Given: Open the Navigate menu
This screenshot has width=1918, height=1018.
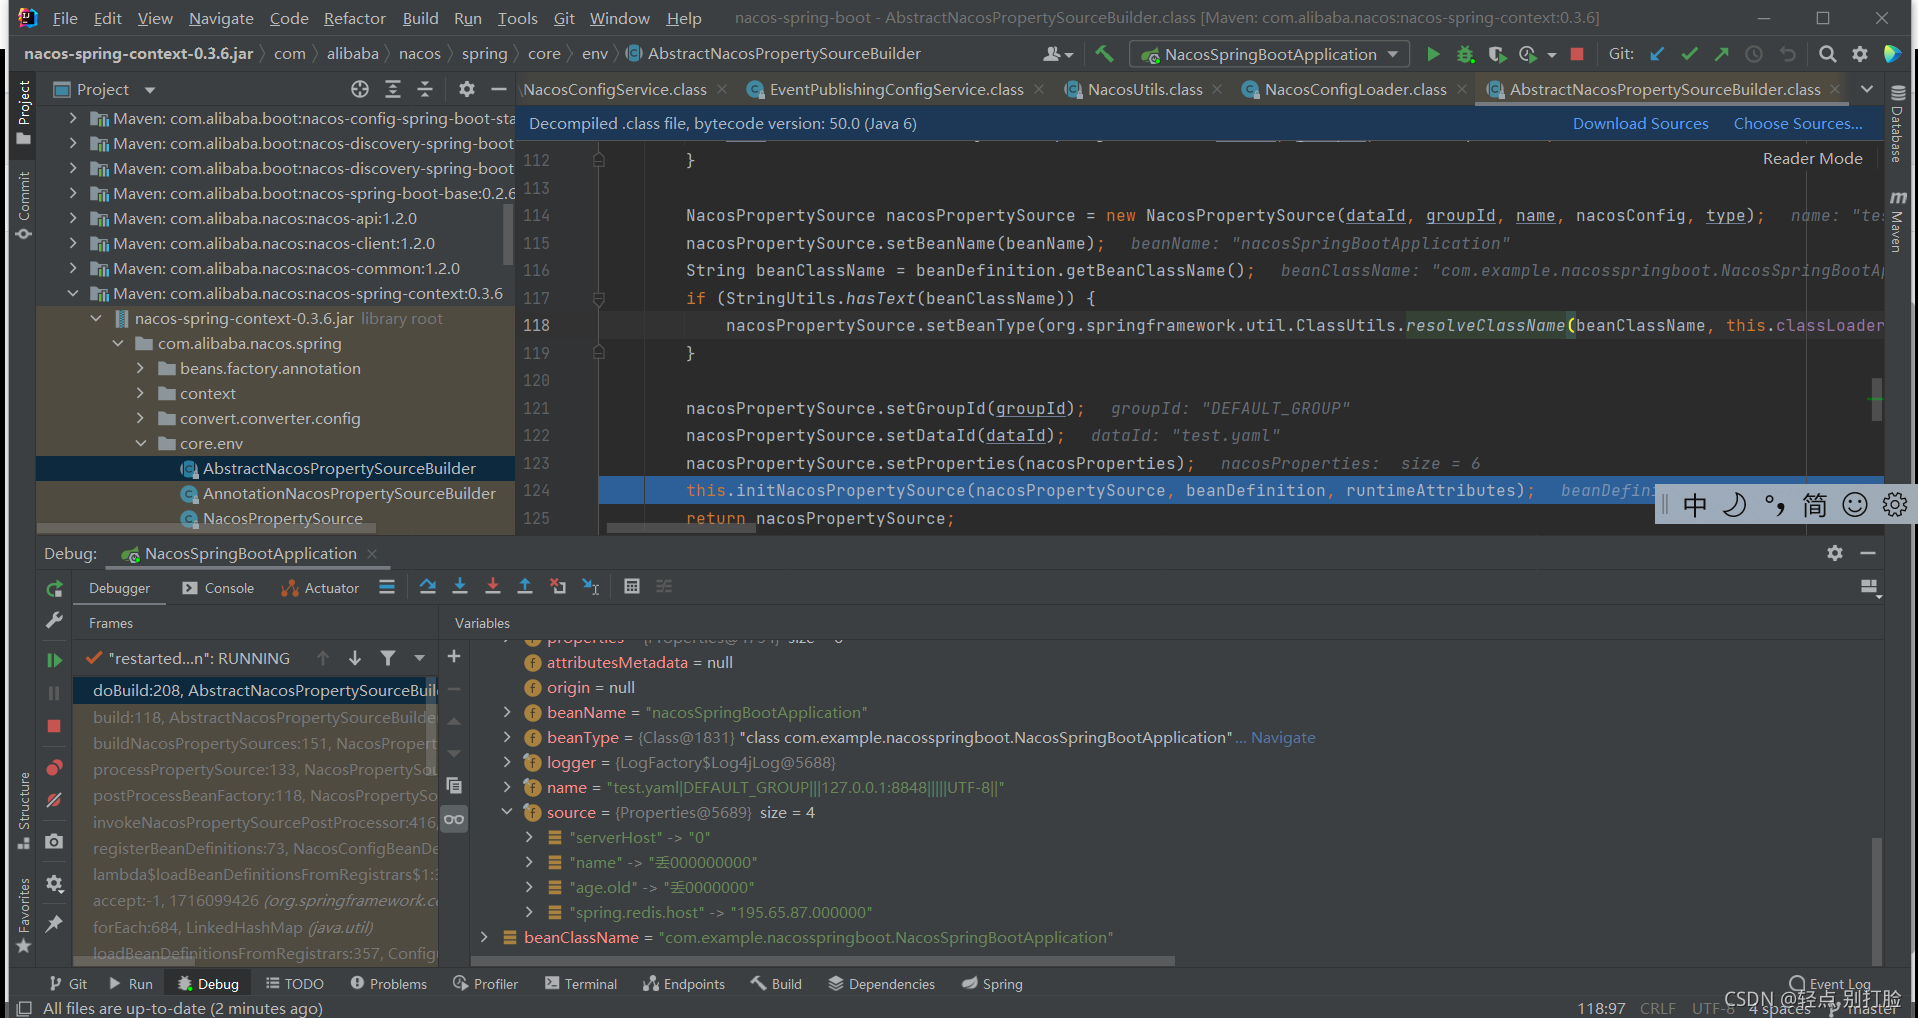Looking at the screenshot, I should click(x=220, y=17).
